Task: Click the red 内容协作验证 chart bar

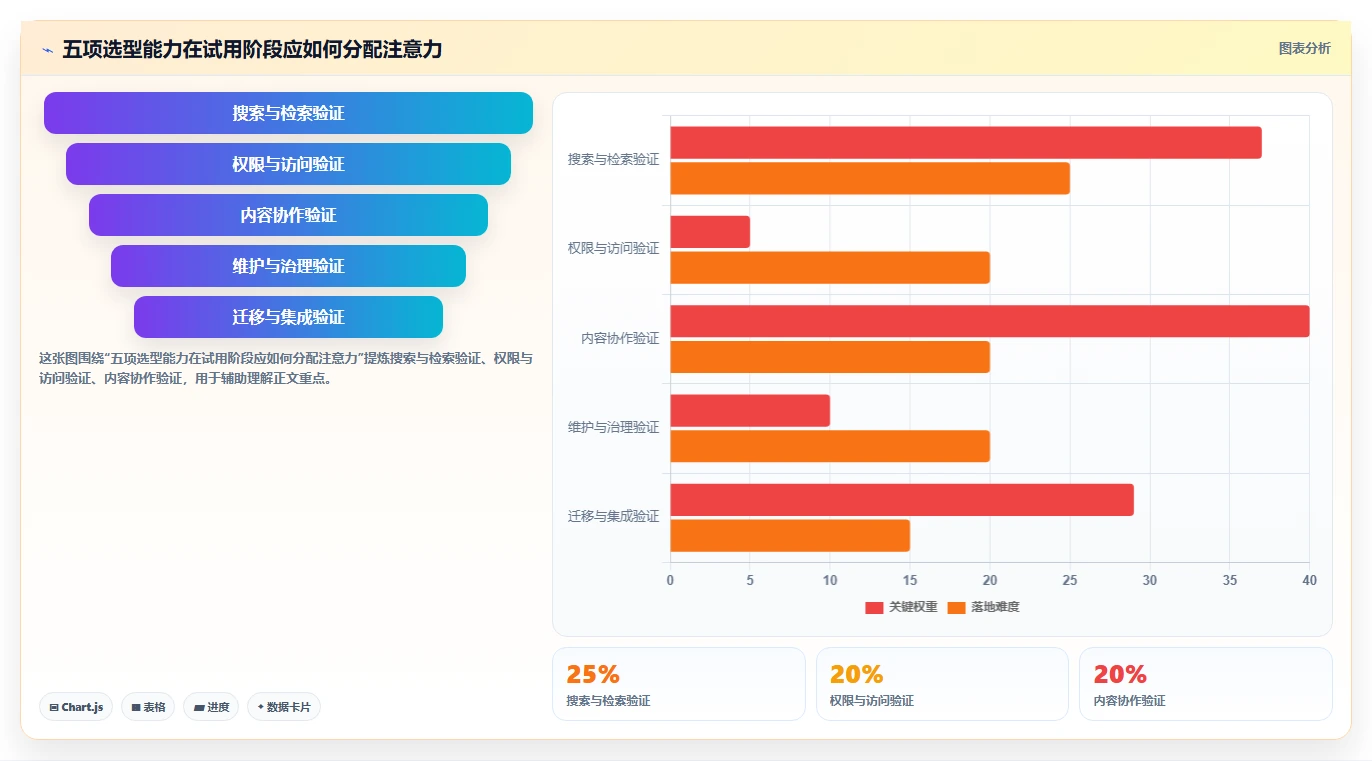Action: point(989,321)
